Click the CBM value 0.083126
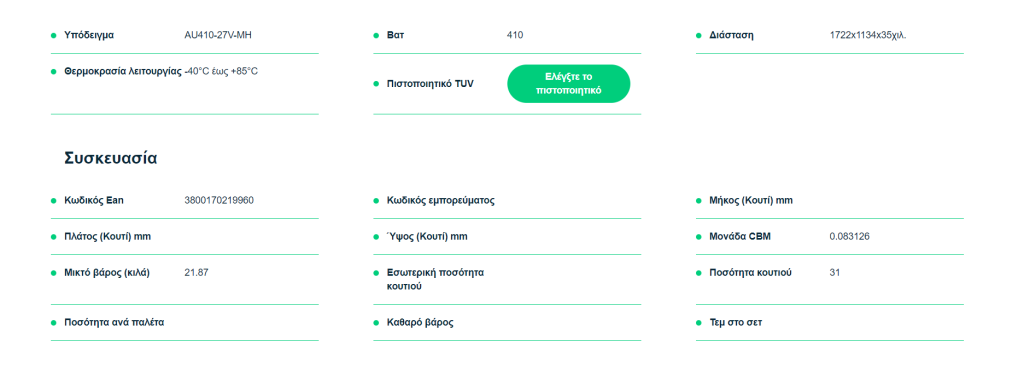 (850, 236)
